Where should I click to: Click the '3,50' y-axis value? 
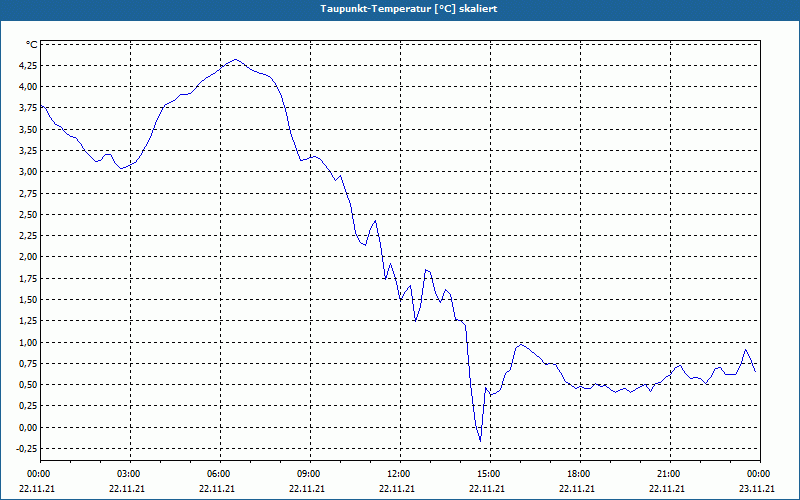coord(28,130)
